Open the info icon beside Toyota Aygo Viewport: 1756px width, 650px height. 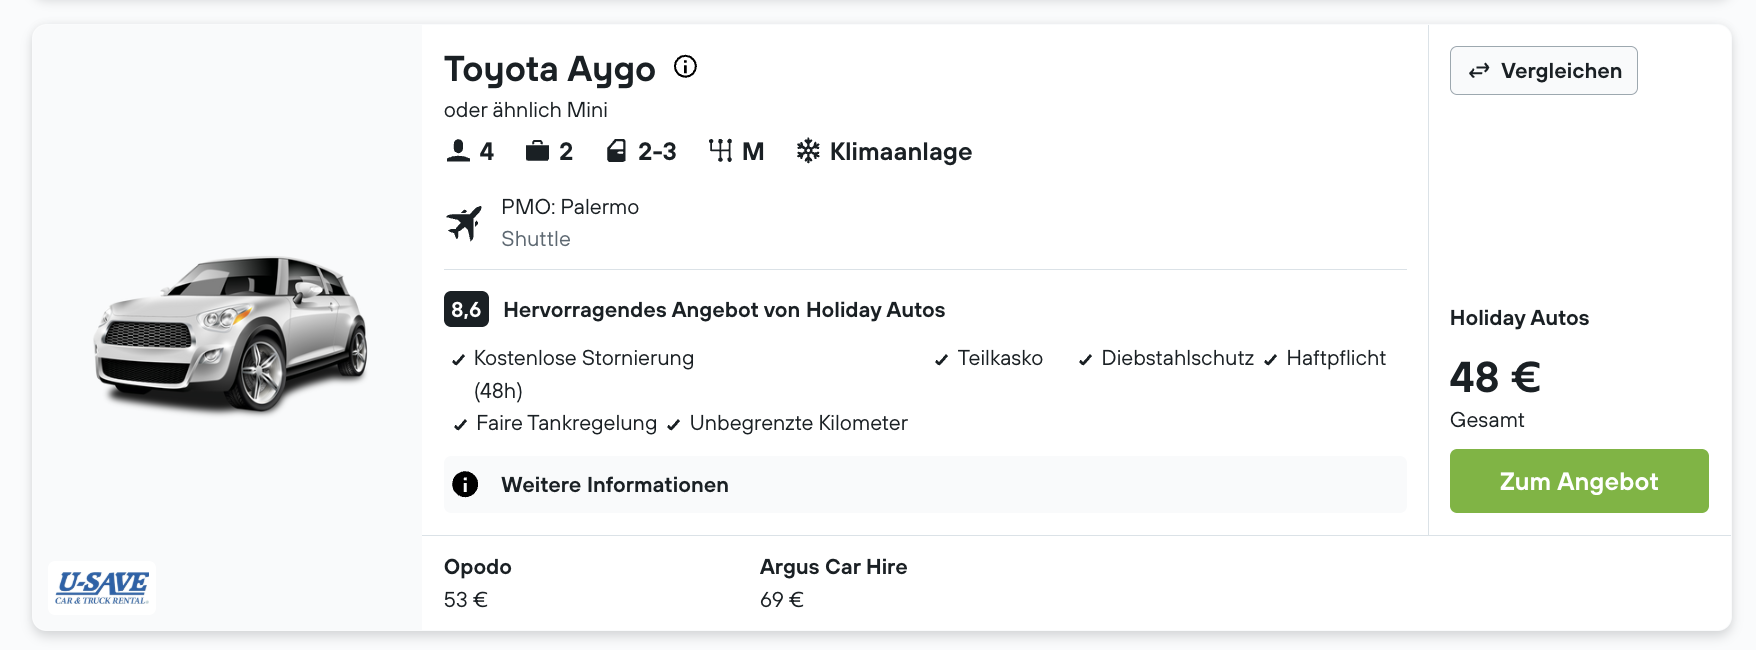[685, 67]
